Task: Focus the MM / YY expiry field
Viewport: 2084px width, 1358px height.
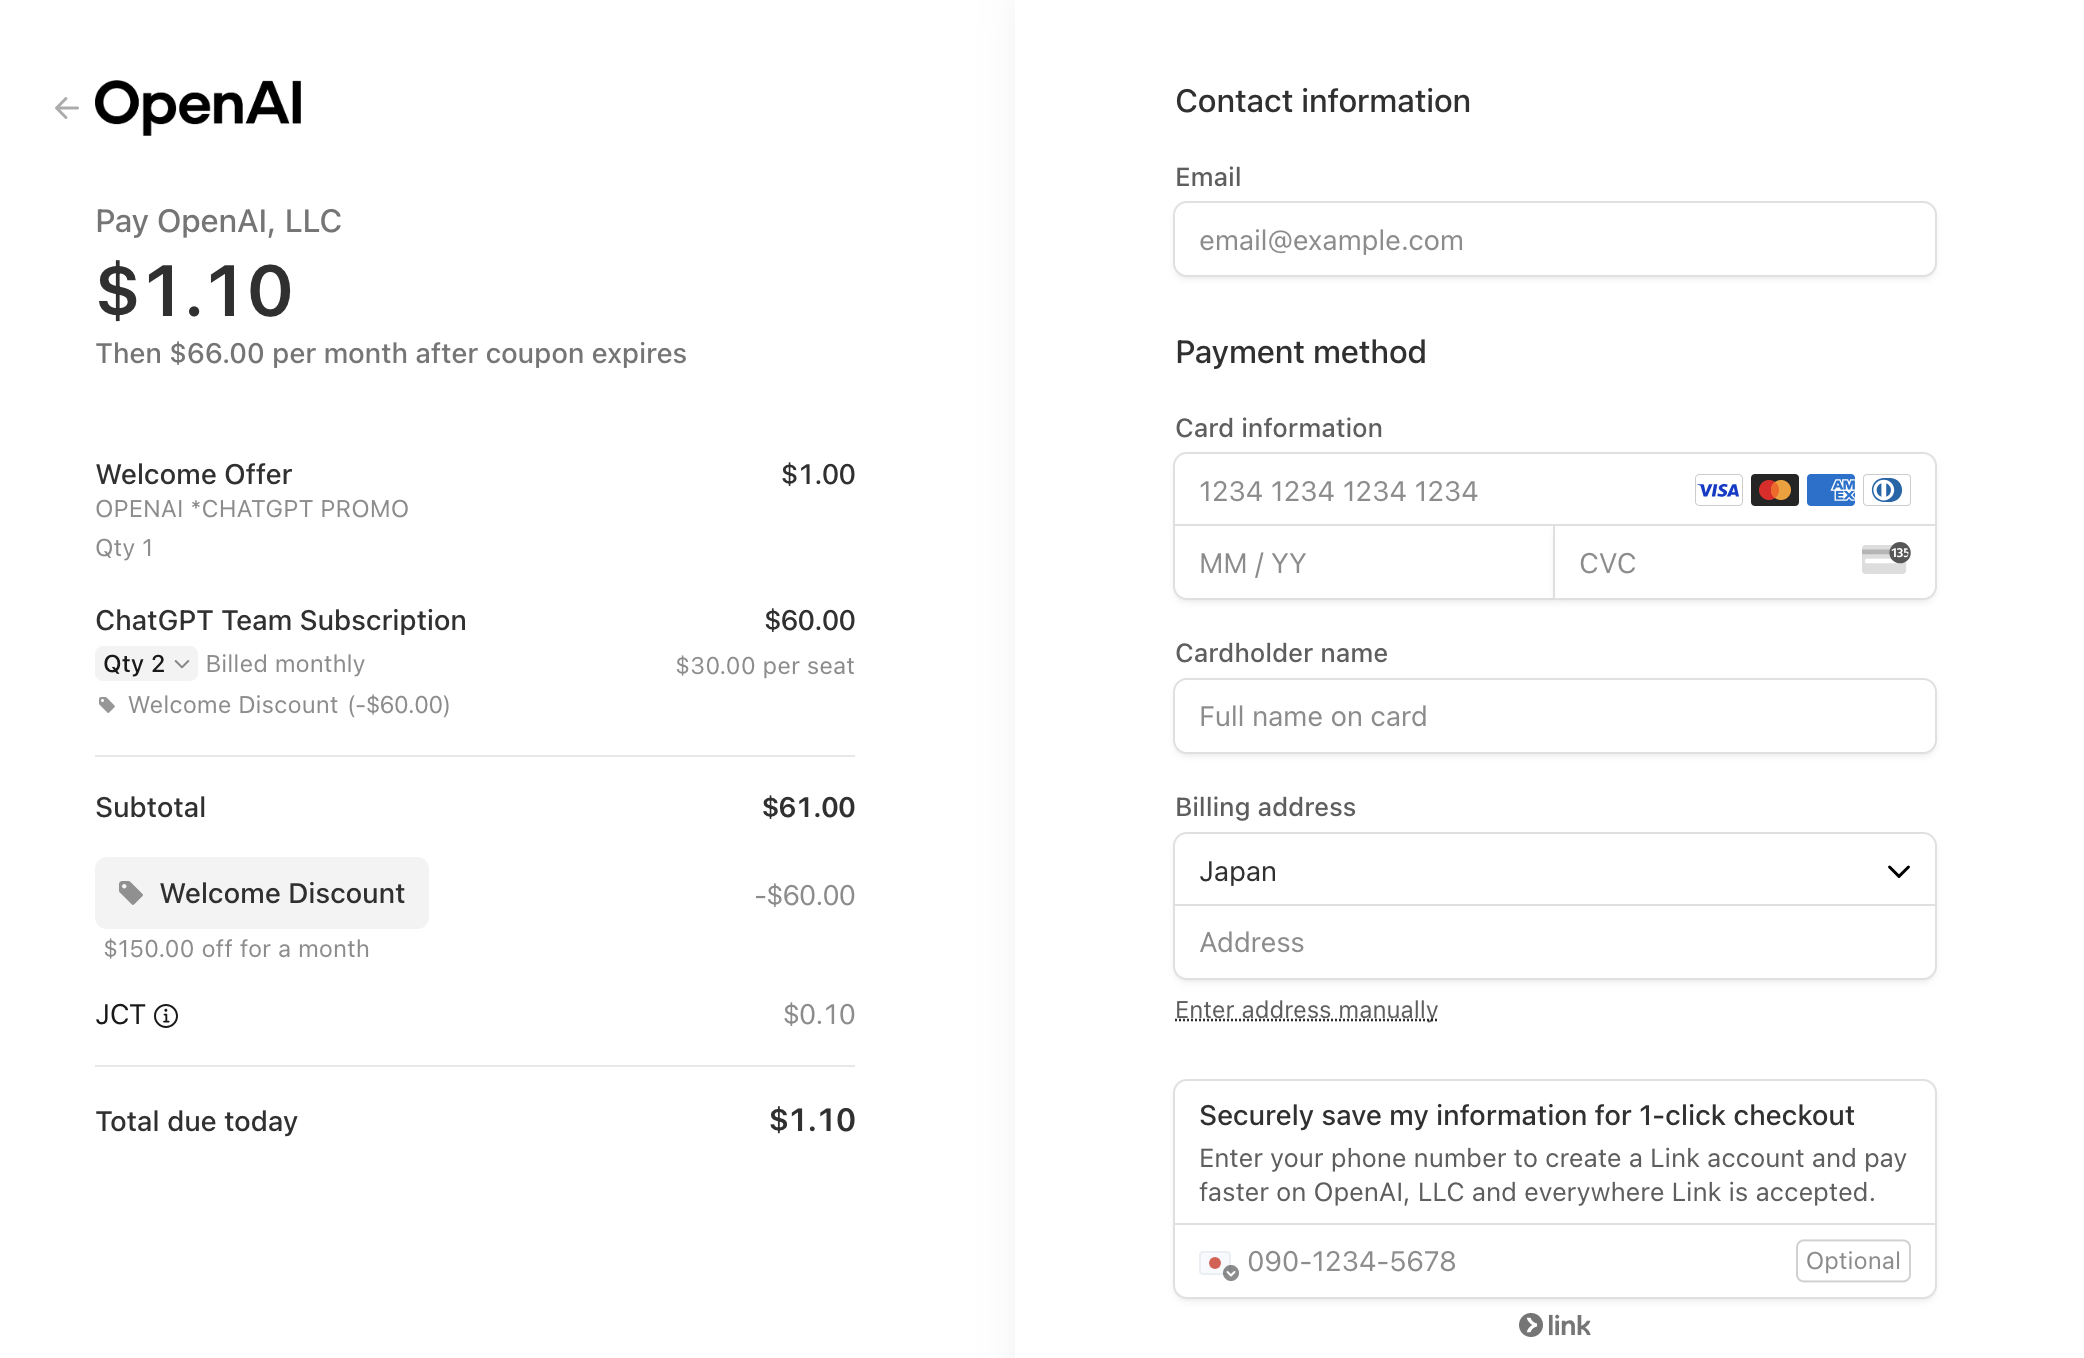Action: pos(1364,563)
